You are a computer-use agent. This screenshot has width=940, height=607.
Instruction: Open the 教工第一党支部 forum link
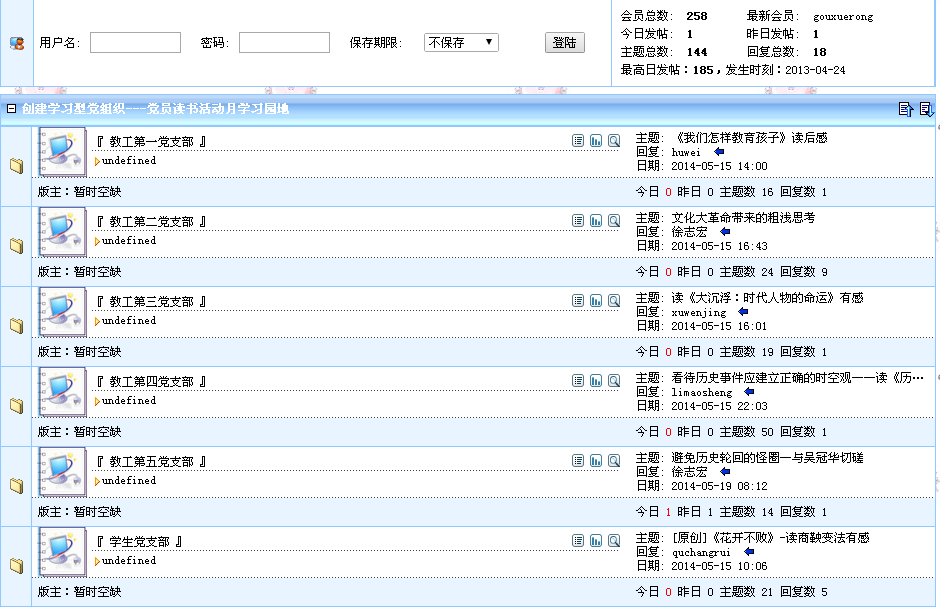(x=152, y=142)
